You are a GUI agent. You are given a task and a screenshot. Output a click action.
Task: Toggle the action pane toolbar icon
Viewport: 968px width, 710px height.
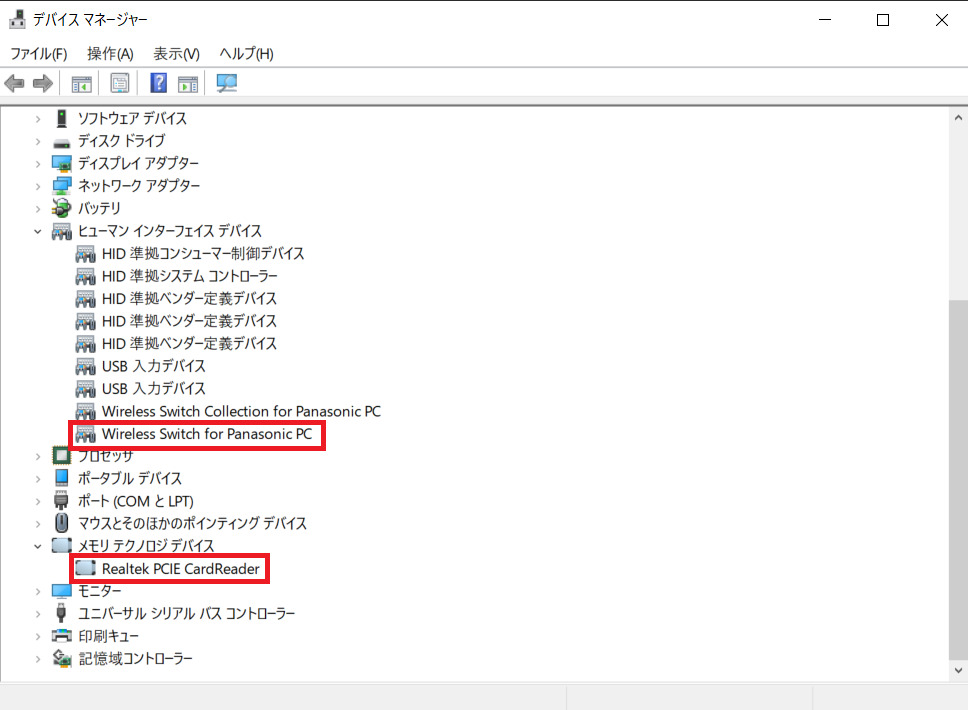188,83
